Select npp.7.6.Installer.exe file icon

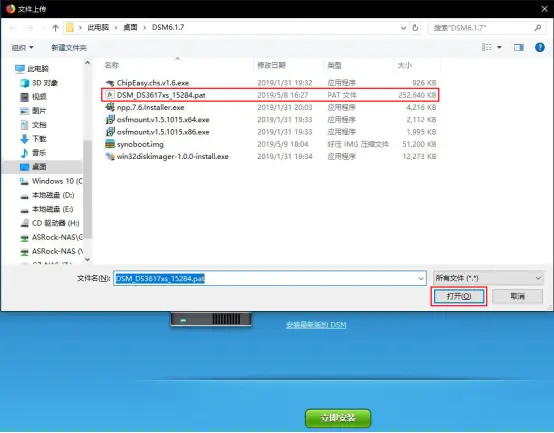(110, 107)
